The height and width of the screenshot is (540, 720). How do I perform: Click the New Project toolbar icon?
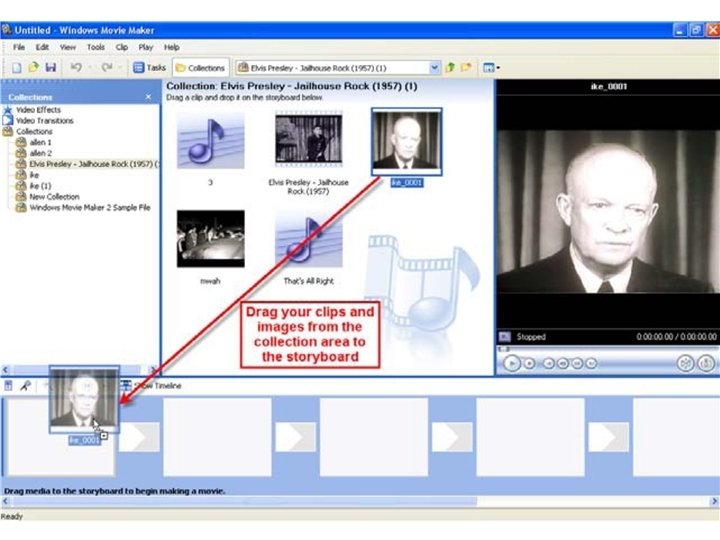[17, 68]
